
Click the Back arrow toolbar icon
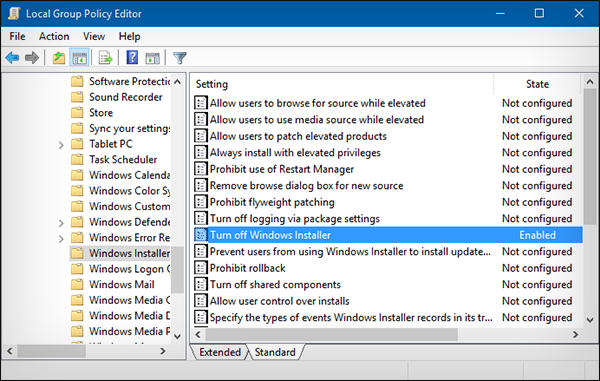pos(12,58)
